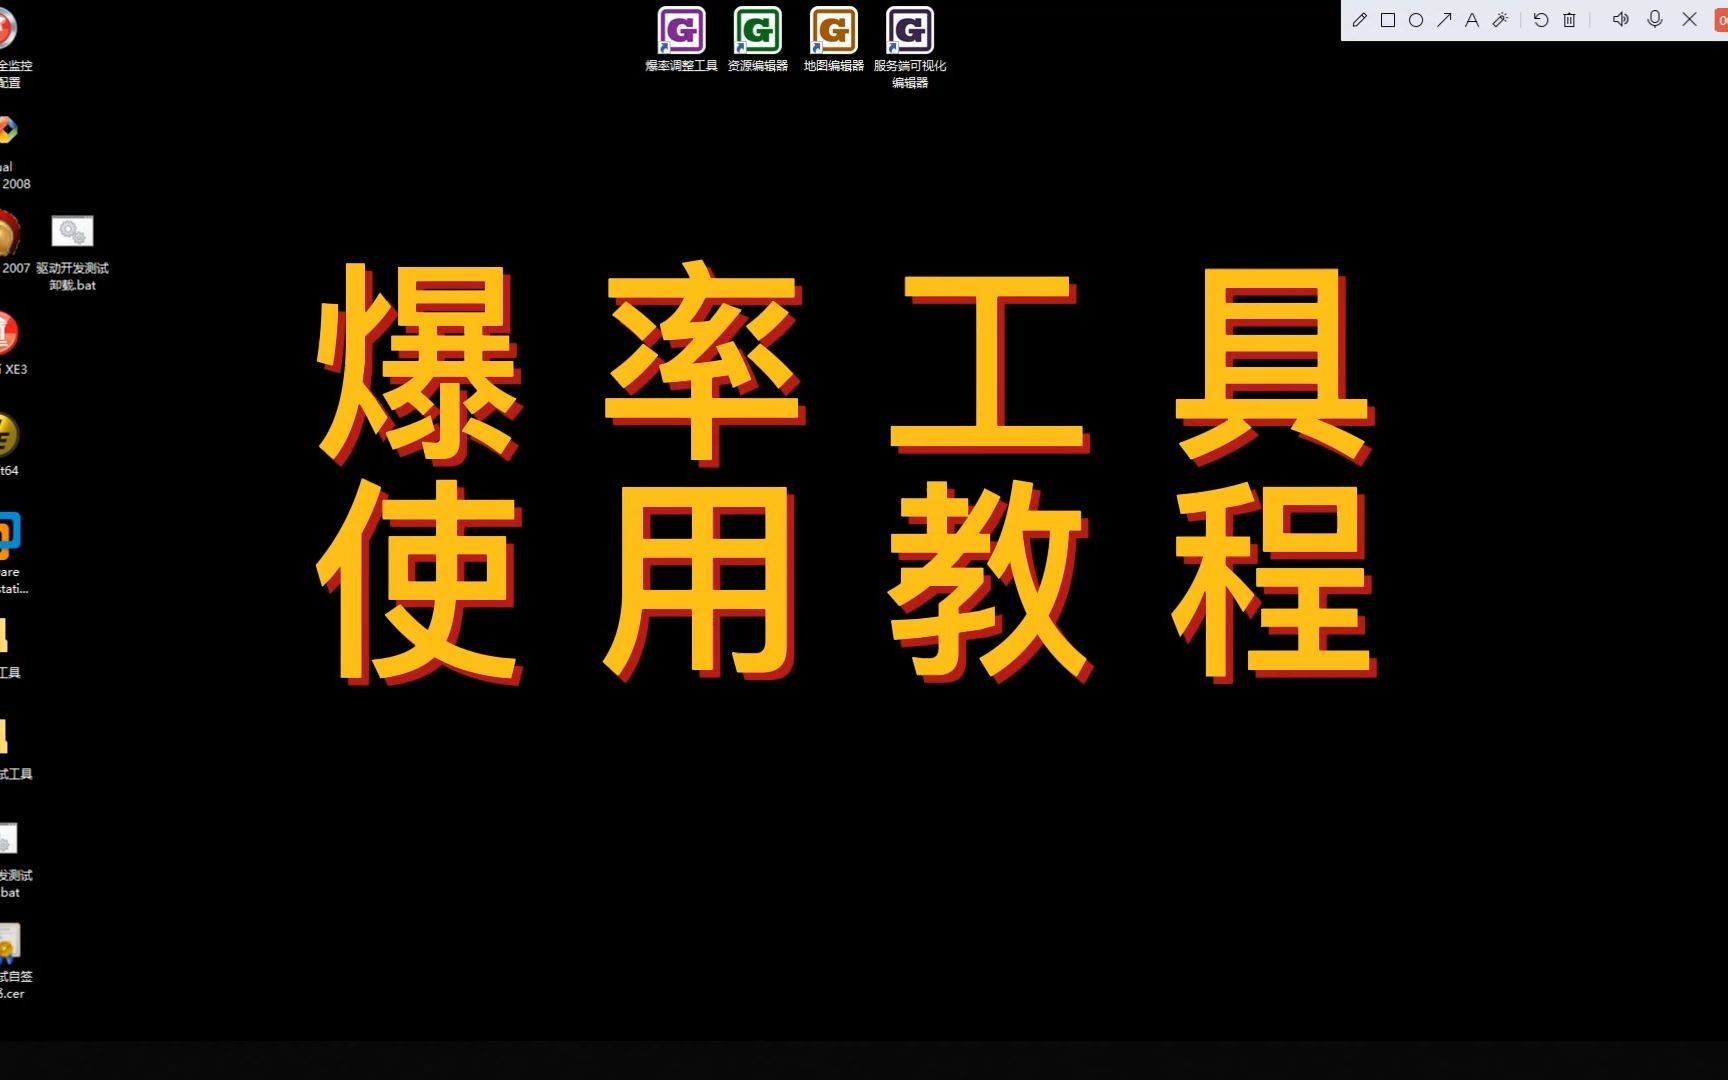Undo the last annotation
1728x1080 pixels.
[1541, 20]
